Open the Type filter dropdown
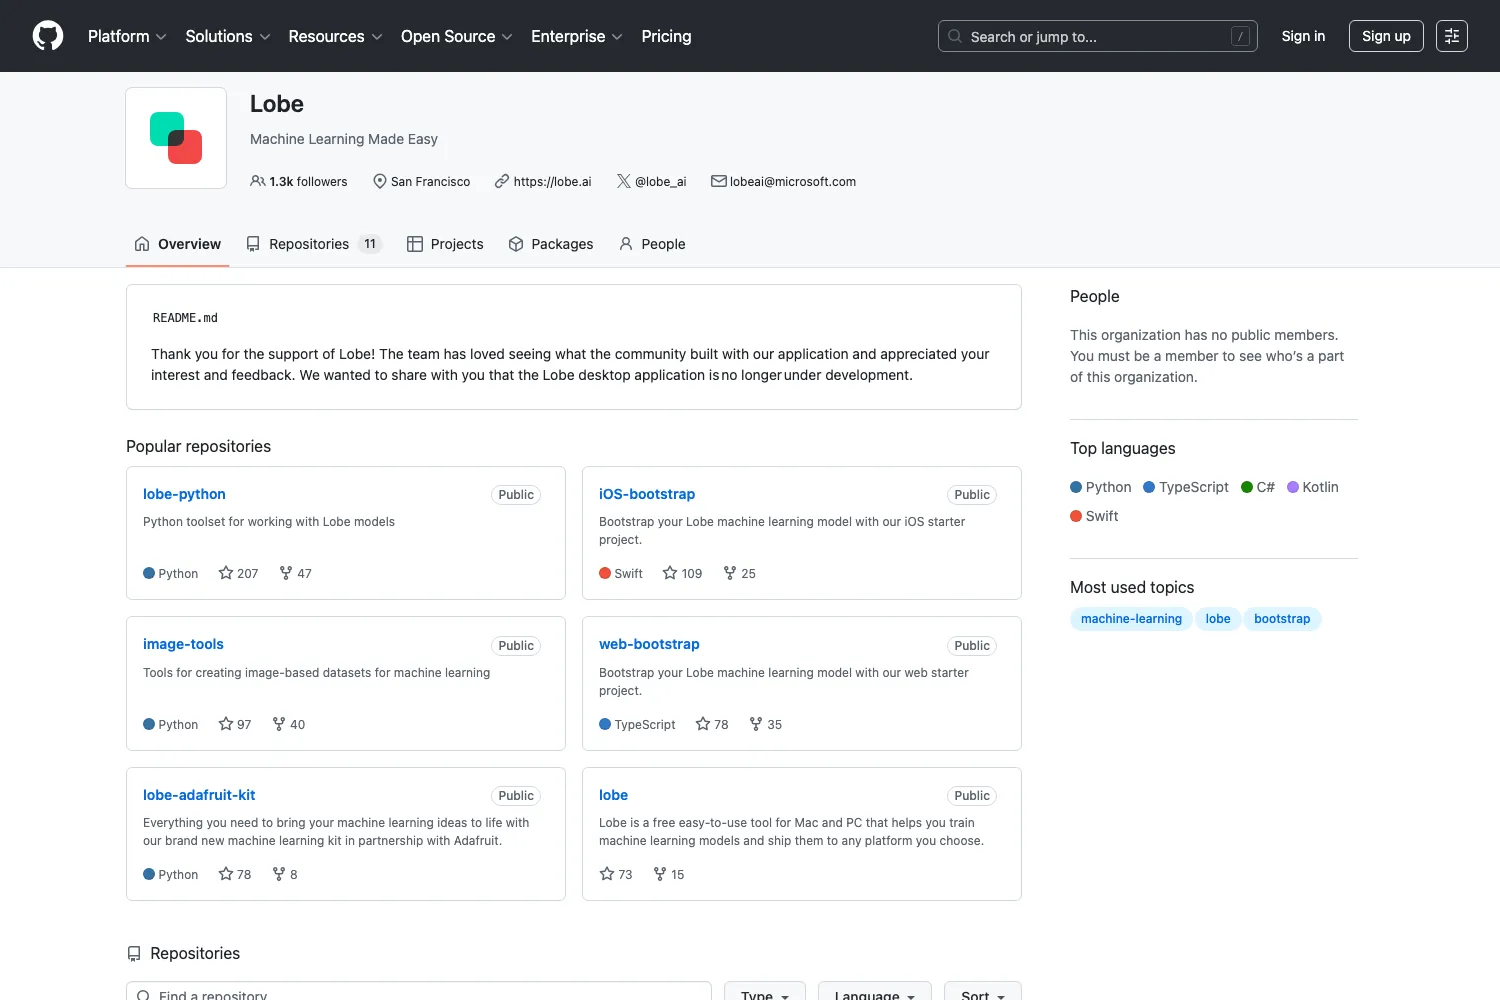Image resolution: width=1500 pixels, height=1000 pixels. click(765, 994)
